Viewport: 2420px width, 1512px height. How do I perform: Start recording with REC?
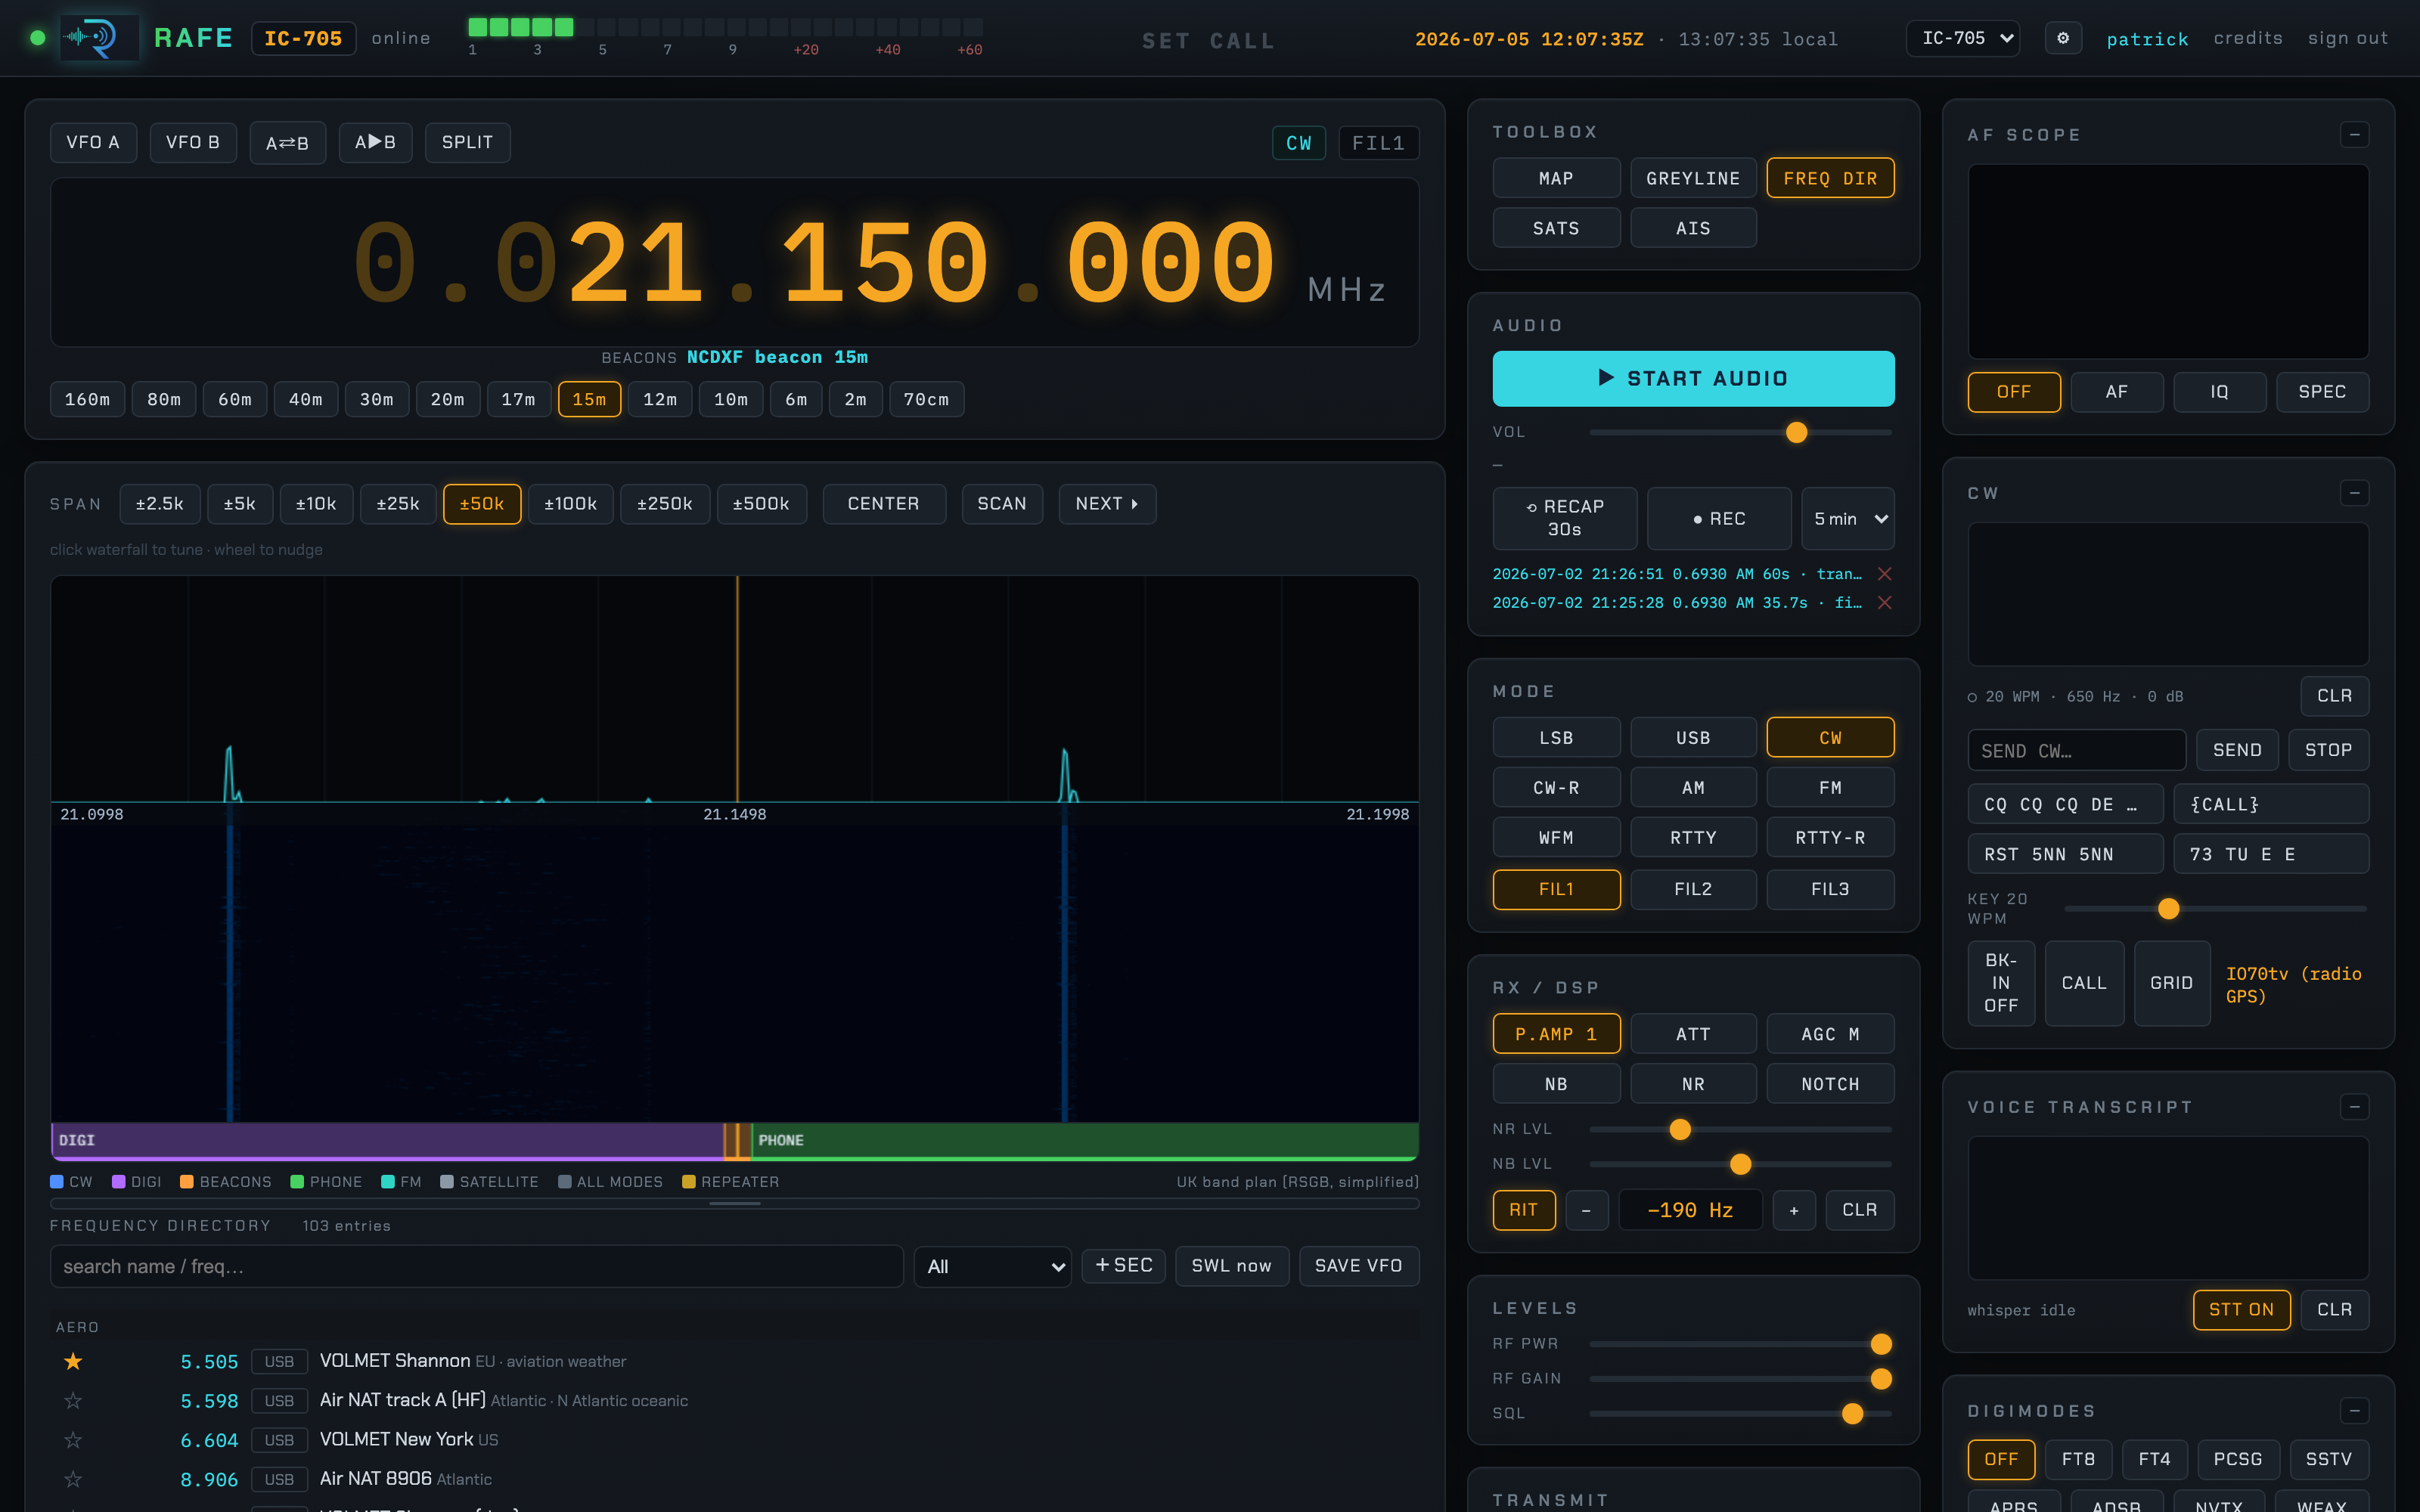coord(1718,518)
